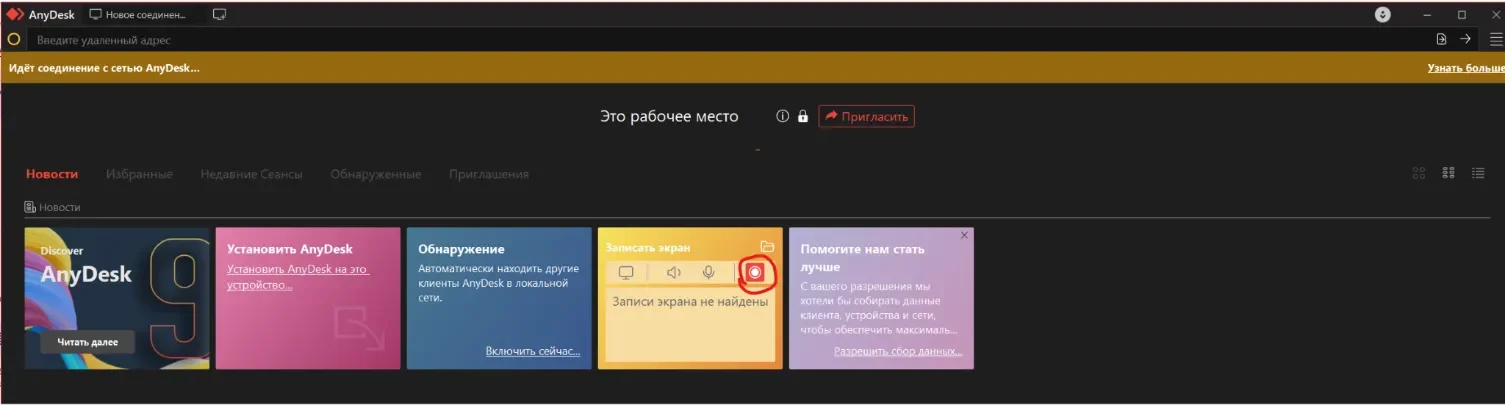Close the 'Помогите нам стать лучше' card
Image resolution: width=1505 pixels, height=405 pixels.
click(x=964, y=235)
